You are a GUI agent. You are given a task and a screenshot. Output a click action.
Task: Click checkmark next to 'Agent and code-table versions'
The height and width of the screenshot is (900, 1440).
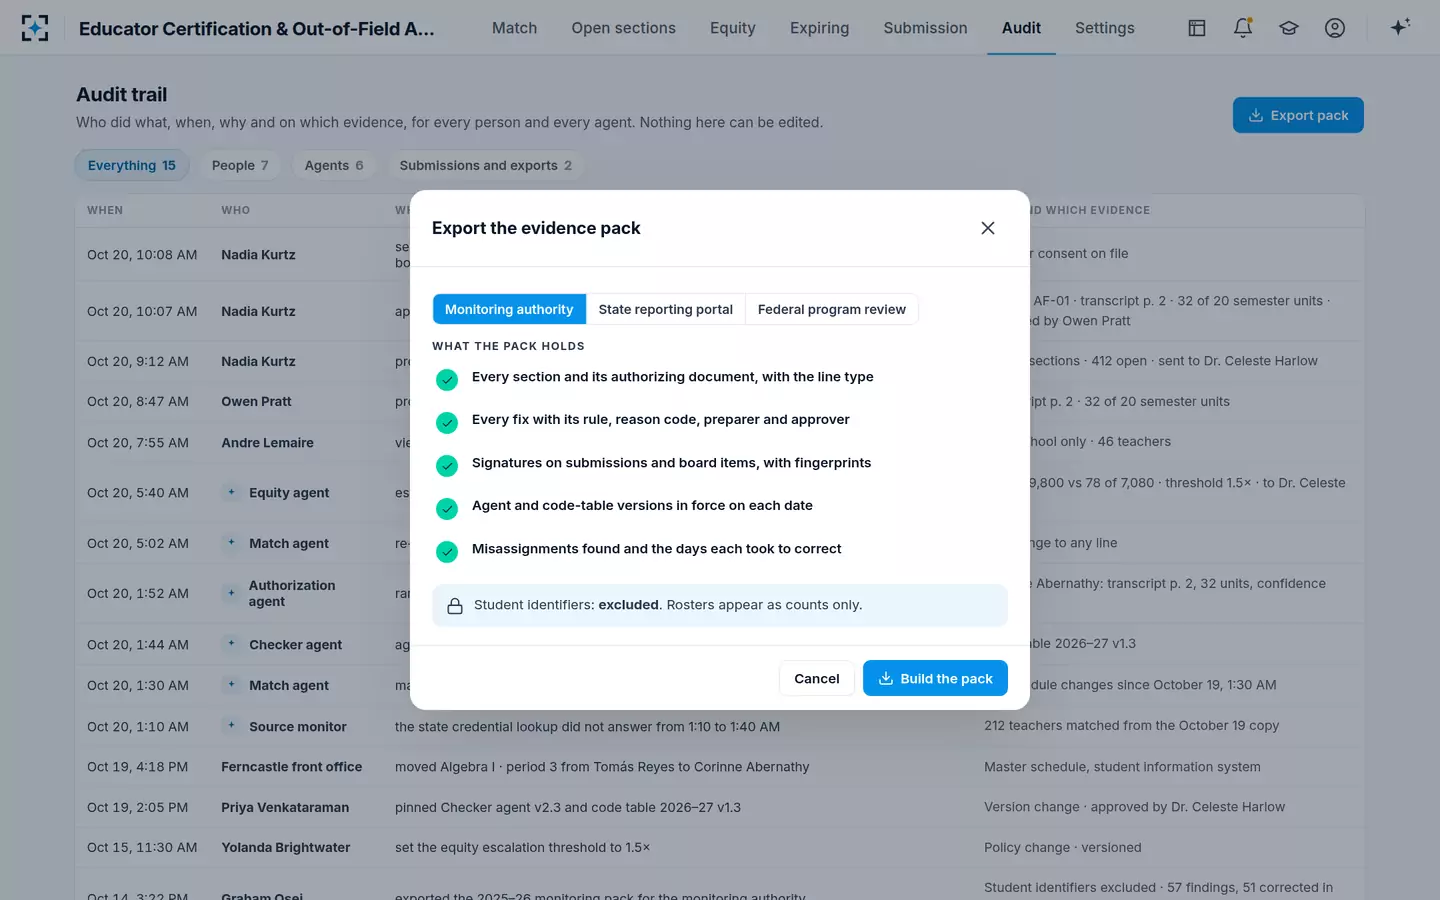(x=447, y=508)
